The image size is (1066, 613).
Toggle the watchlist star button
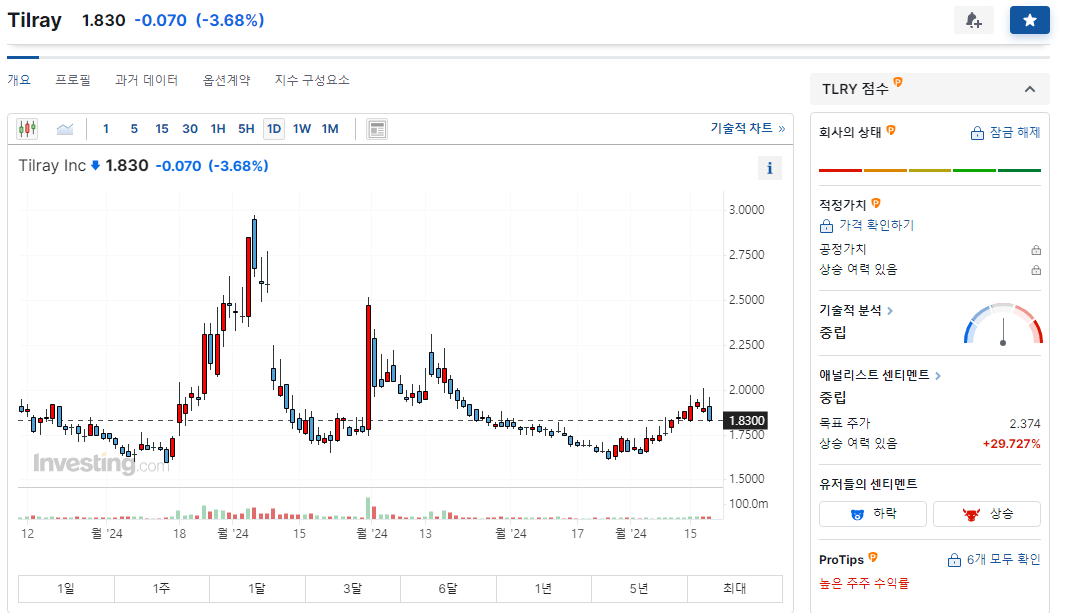[x=1029, y=20]
